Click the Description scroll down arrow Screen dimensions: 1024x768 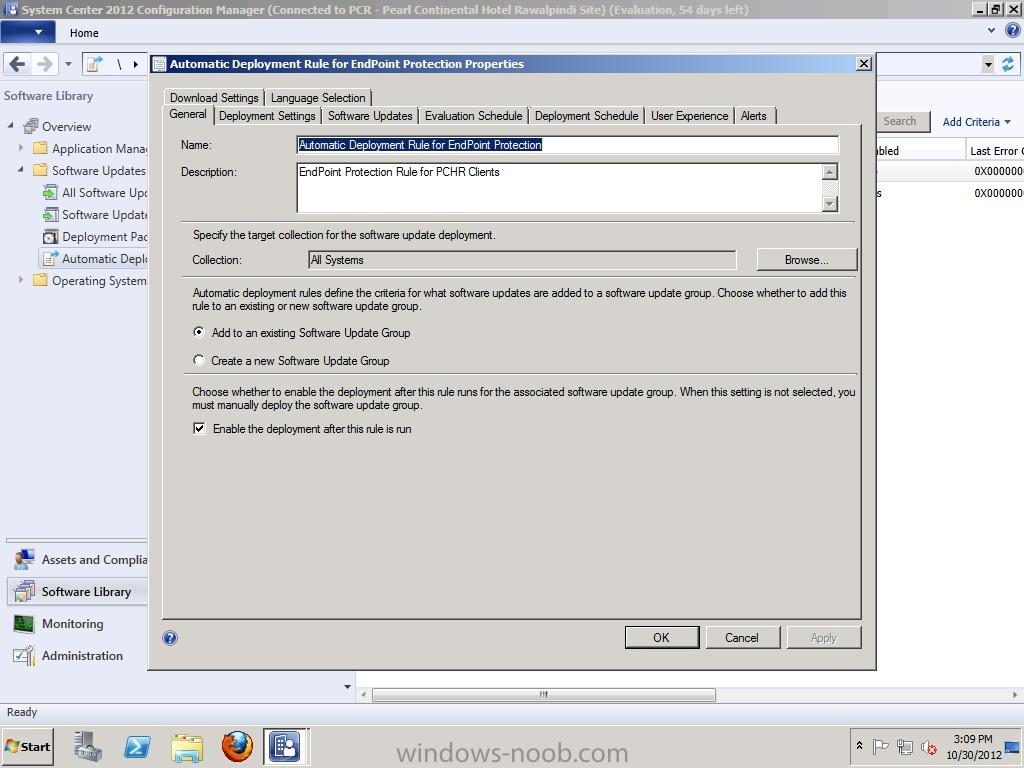829,204
